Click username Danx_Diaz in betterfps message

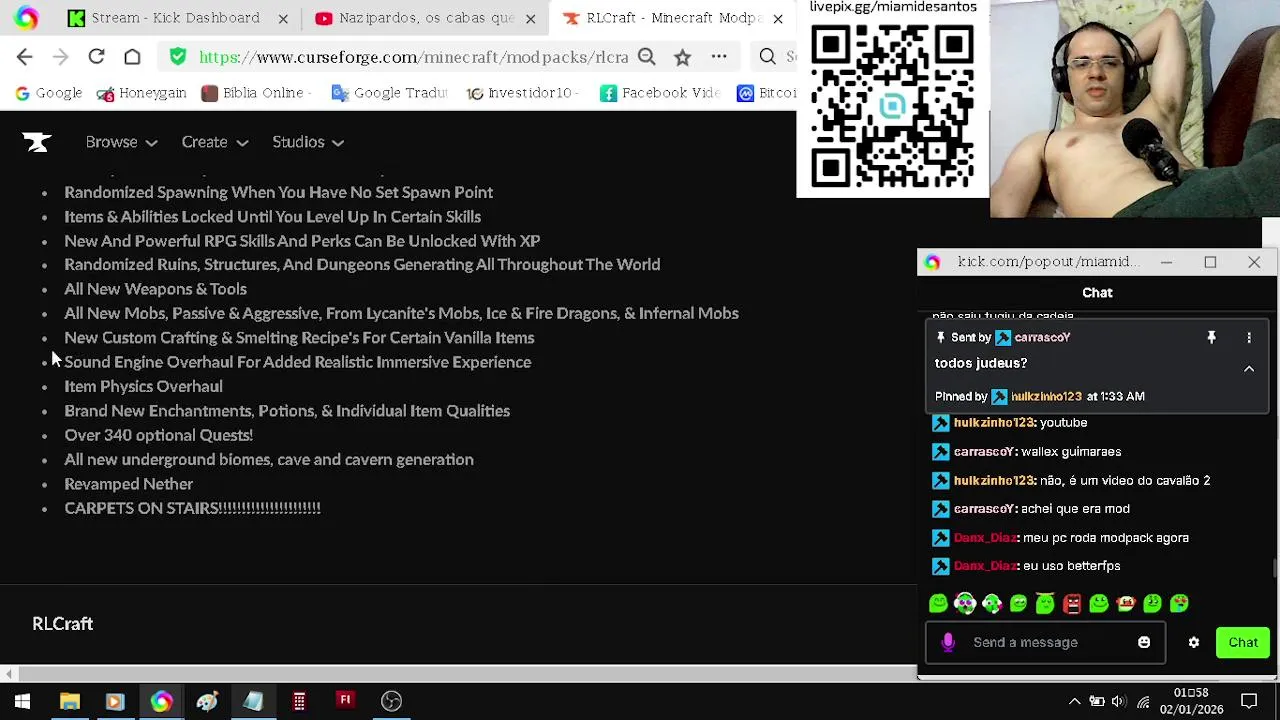pos(985,566)
